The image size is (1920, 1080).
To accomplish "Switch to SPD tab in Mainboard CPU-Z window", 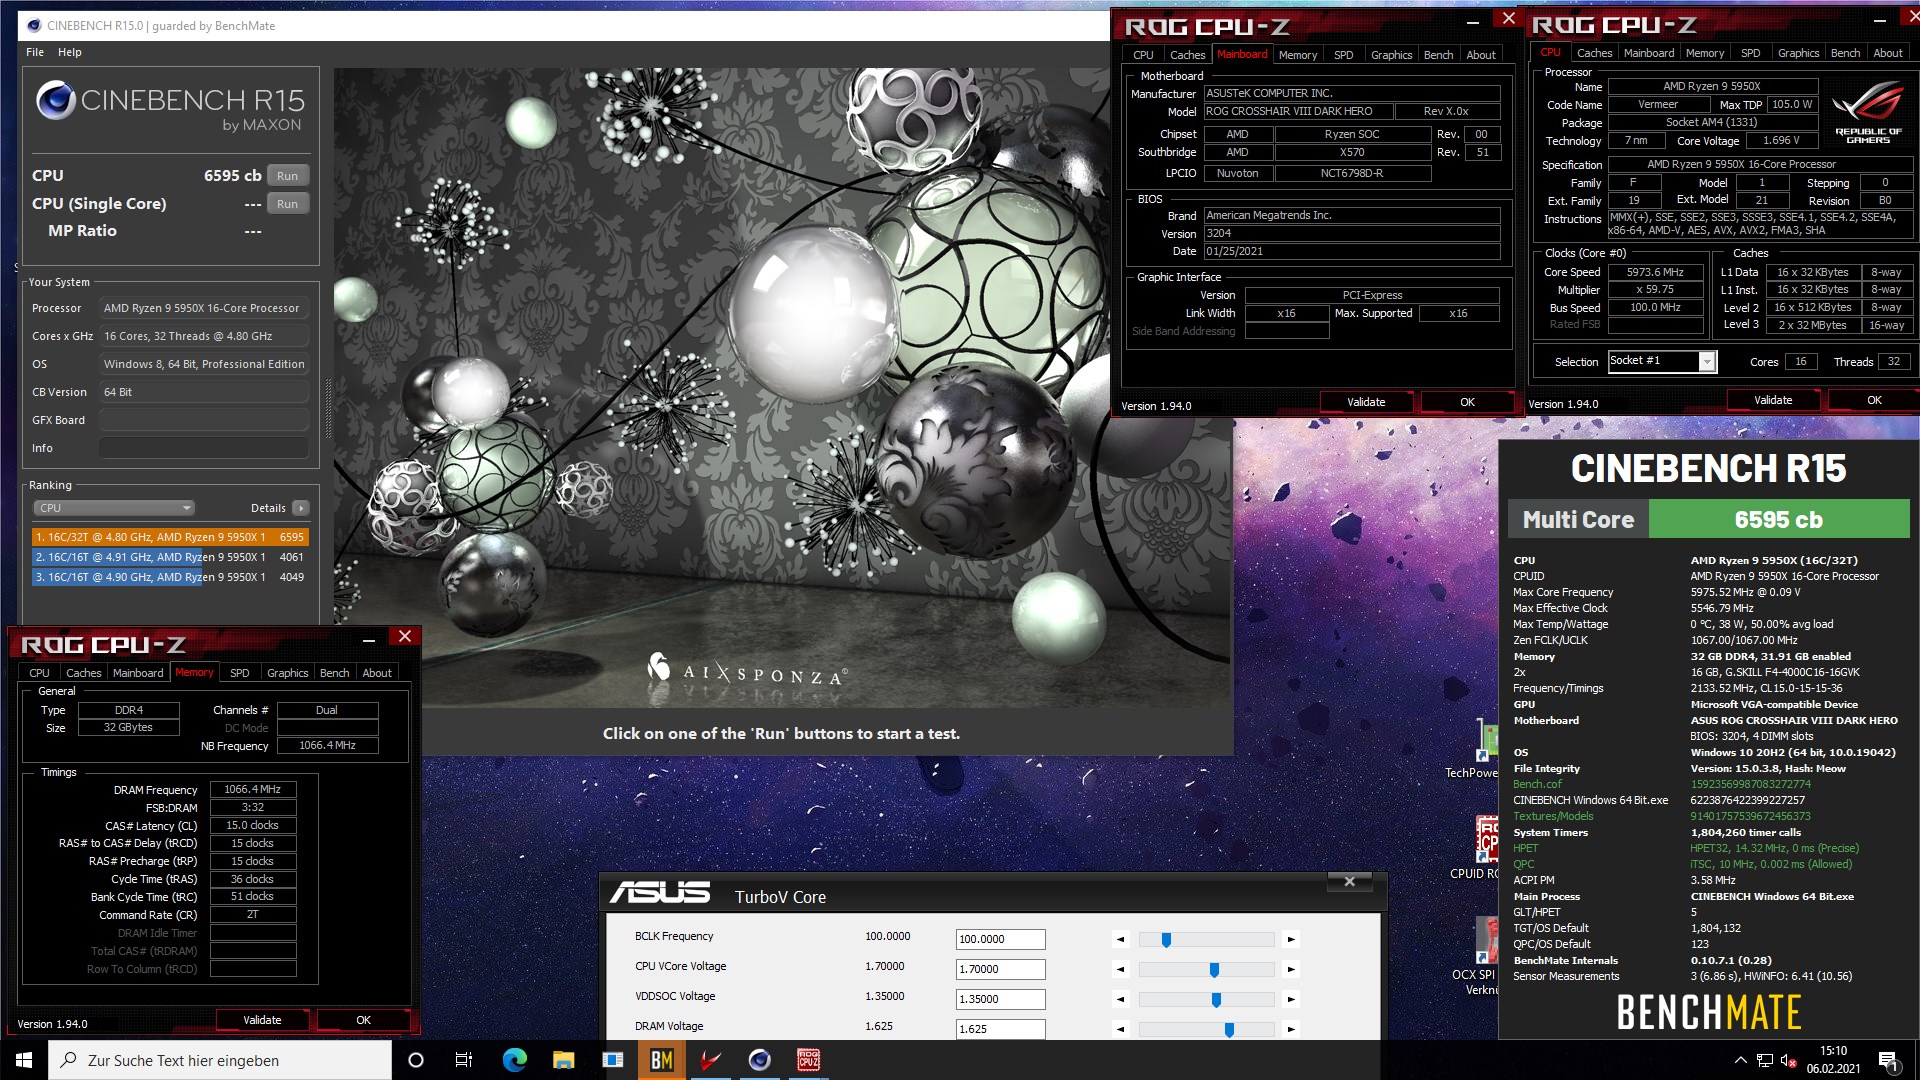I will click(1344, 55).
